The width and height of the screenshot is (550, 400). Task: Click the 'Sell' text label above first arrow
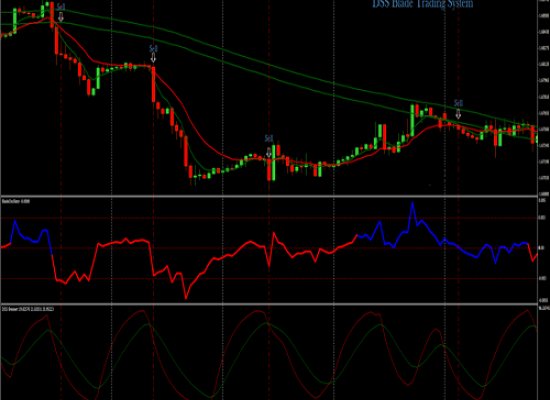[x=61, y=7]
